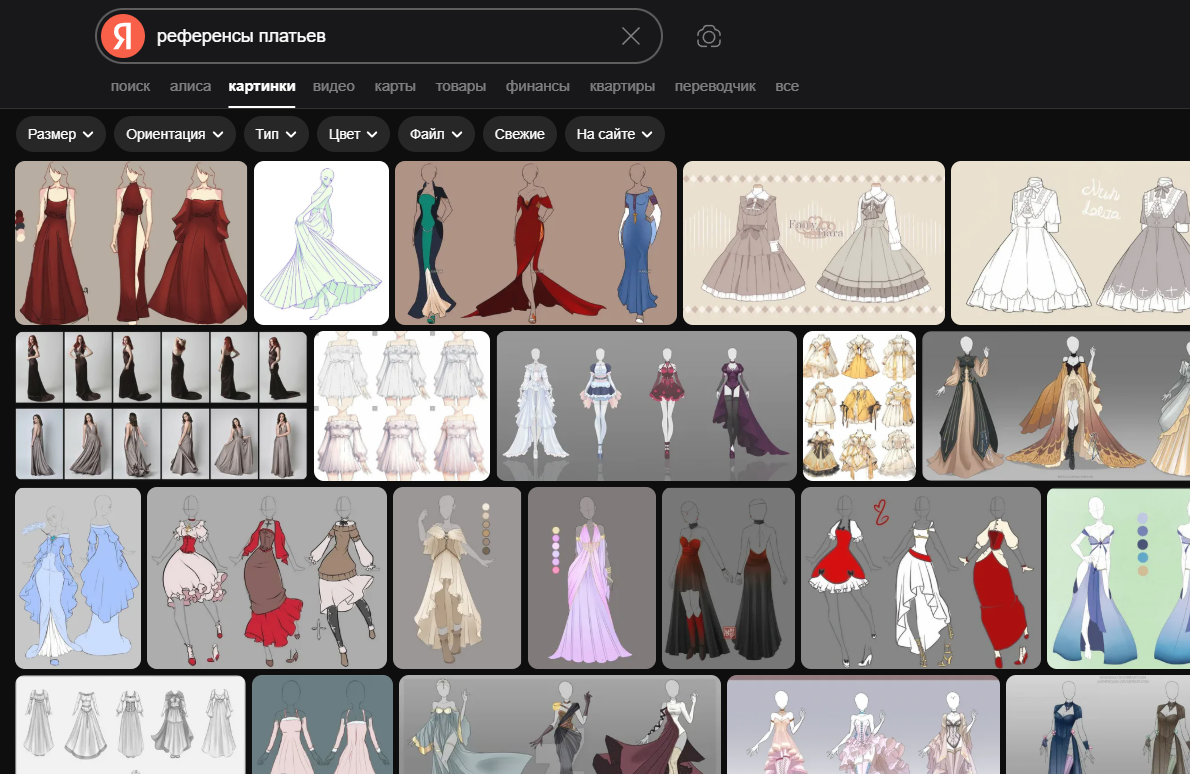Open the three red gowns thumbnail
The image size is (1190, 774).
pyautogui.click(x=131, y=243)
